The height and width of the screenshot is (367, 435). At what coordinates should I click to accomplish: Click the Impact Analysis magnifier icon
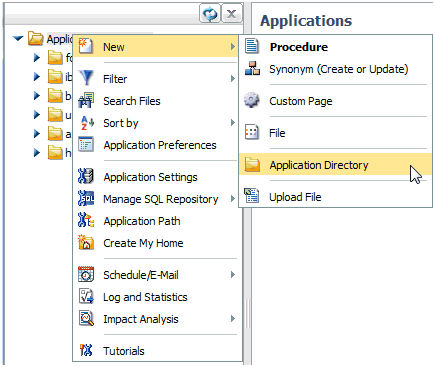pyautogui.click(x=86, y=318)
